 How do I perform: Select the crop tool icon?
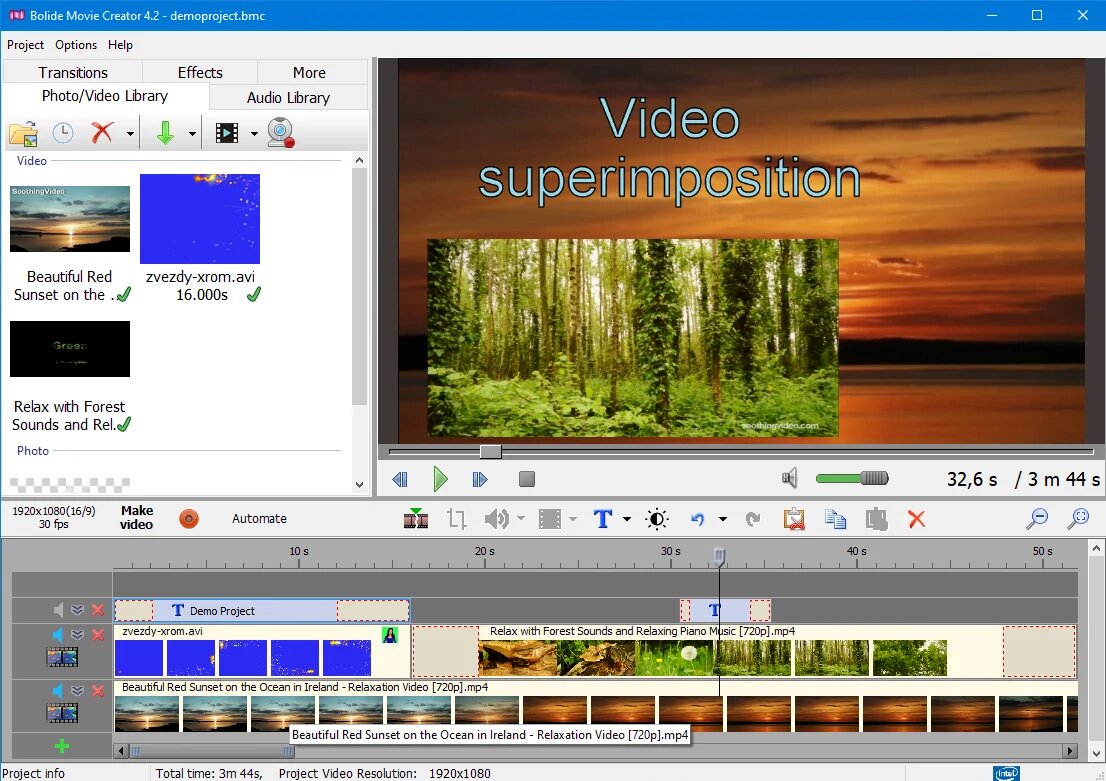pyautogui.click(x=457, y=518)
